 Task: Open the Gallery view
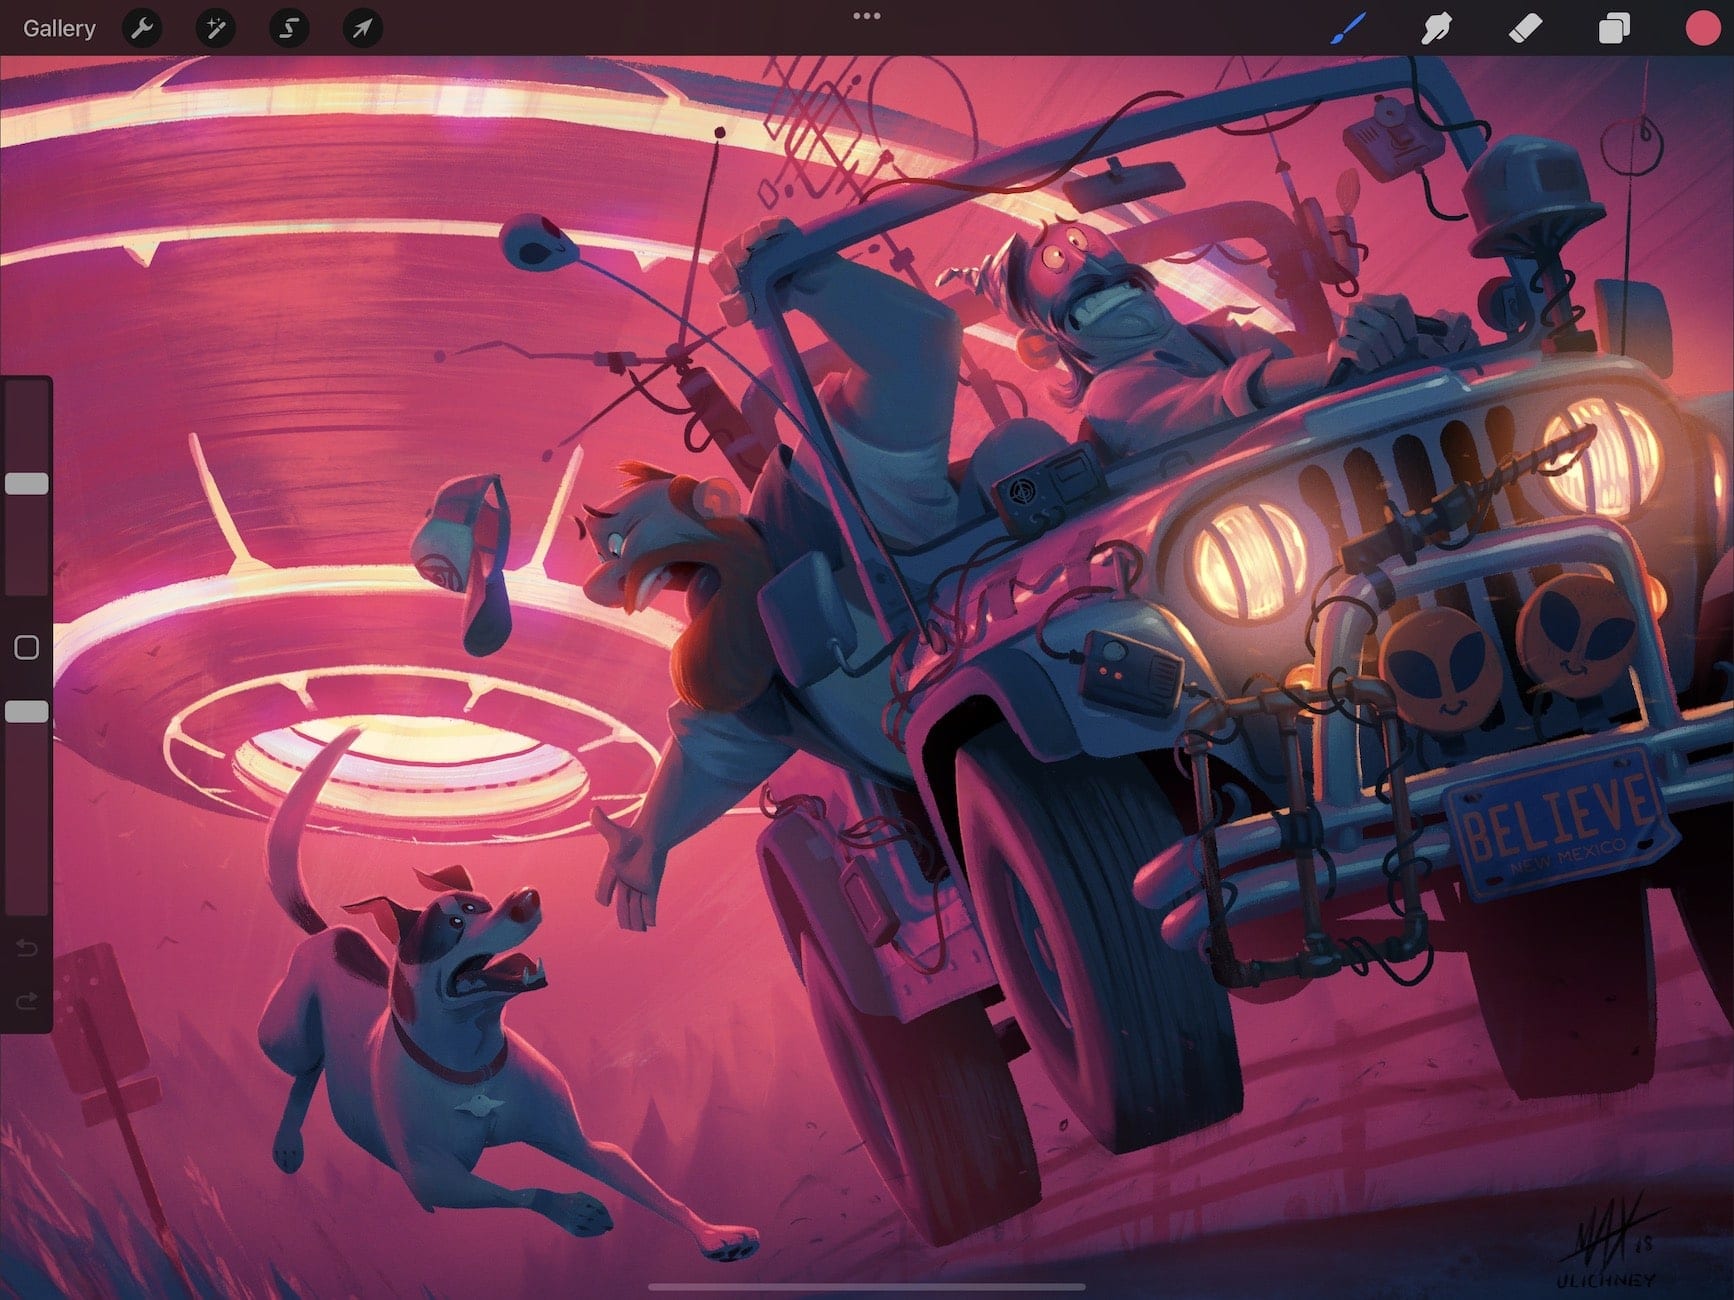click(x=59, y=28)
